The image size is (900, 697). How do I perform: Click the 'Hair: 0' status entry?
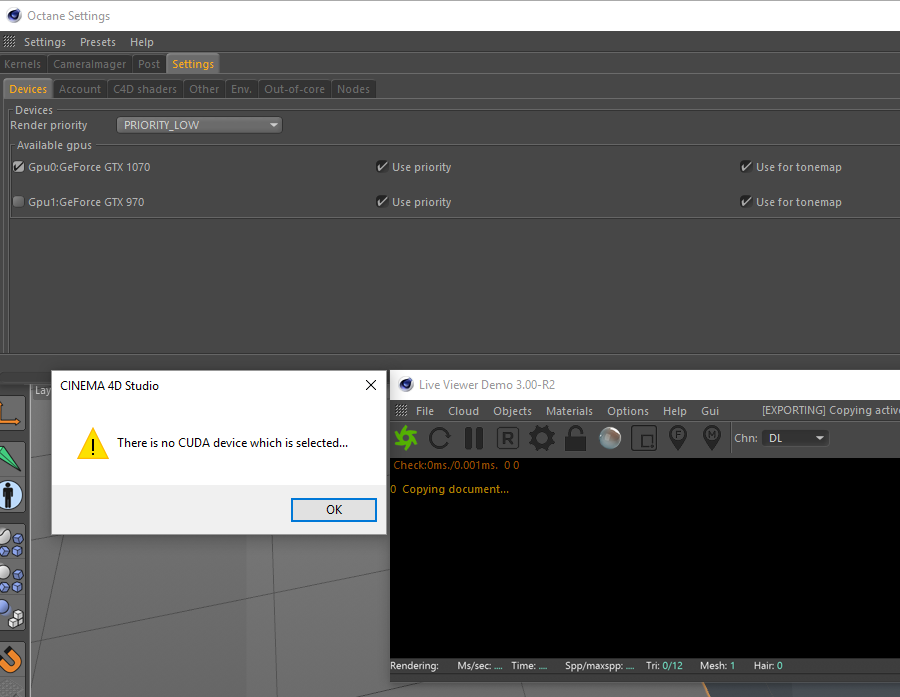pos(768,665)
